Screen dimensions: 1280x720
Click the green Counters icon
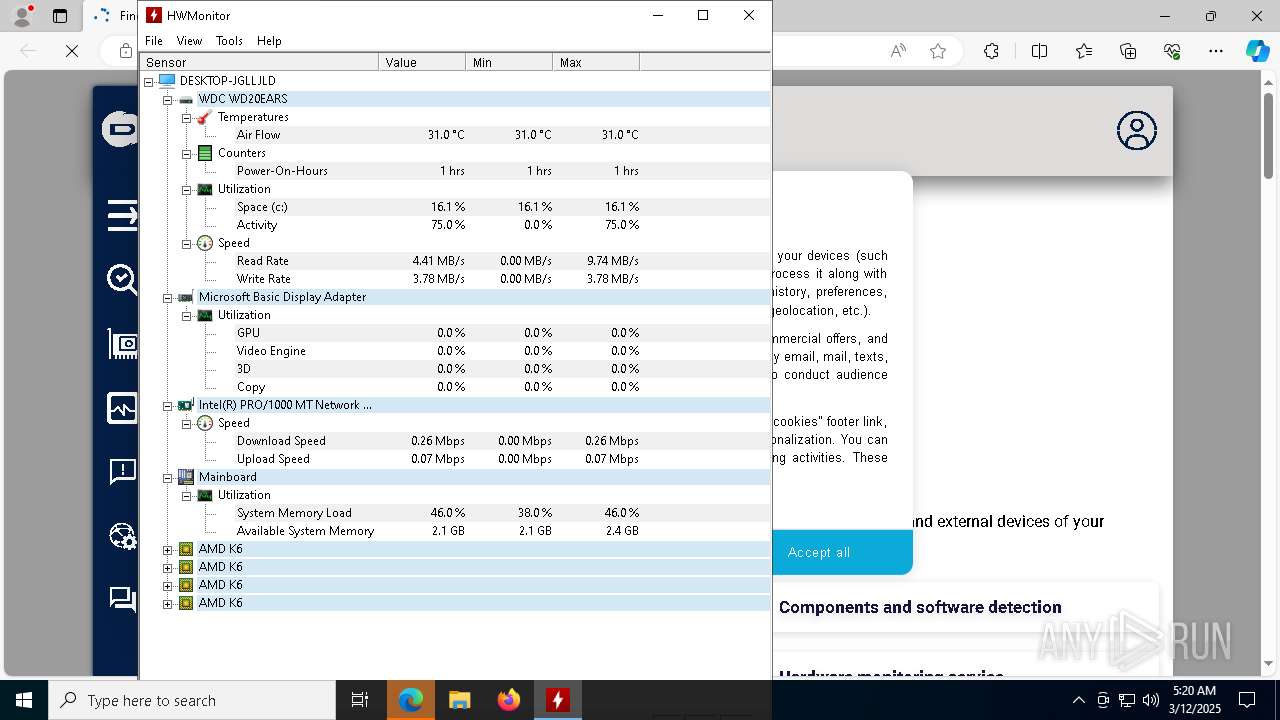(205, 153)
